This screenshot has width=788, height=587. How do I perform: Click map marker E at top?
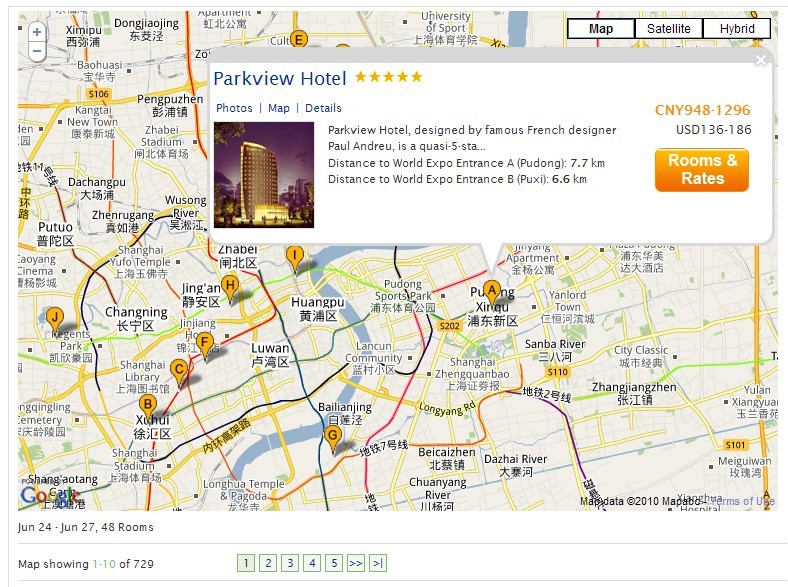pyautogui.click(x=299, y=39)
